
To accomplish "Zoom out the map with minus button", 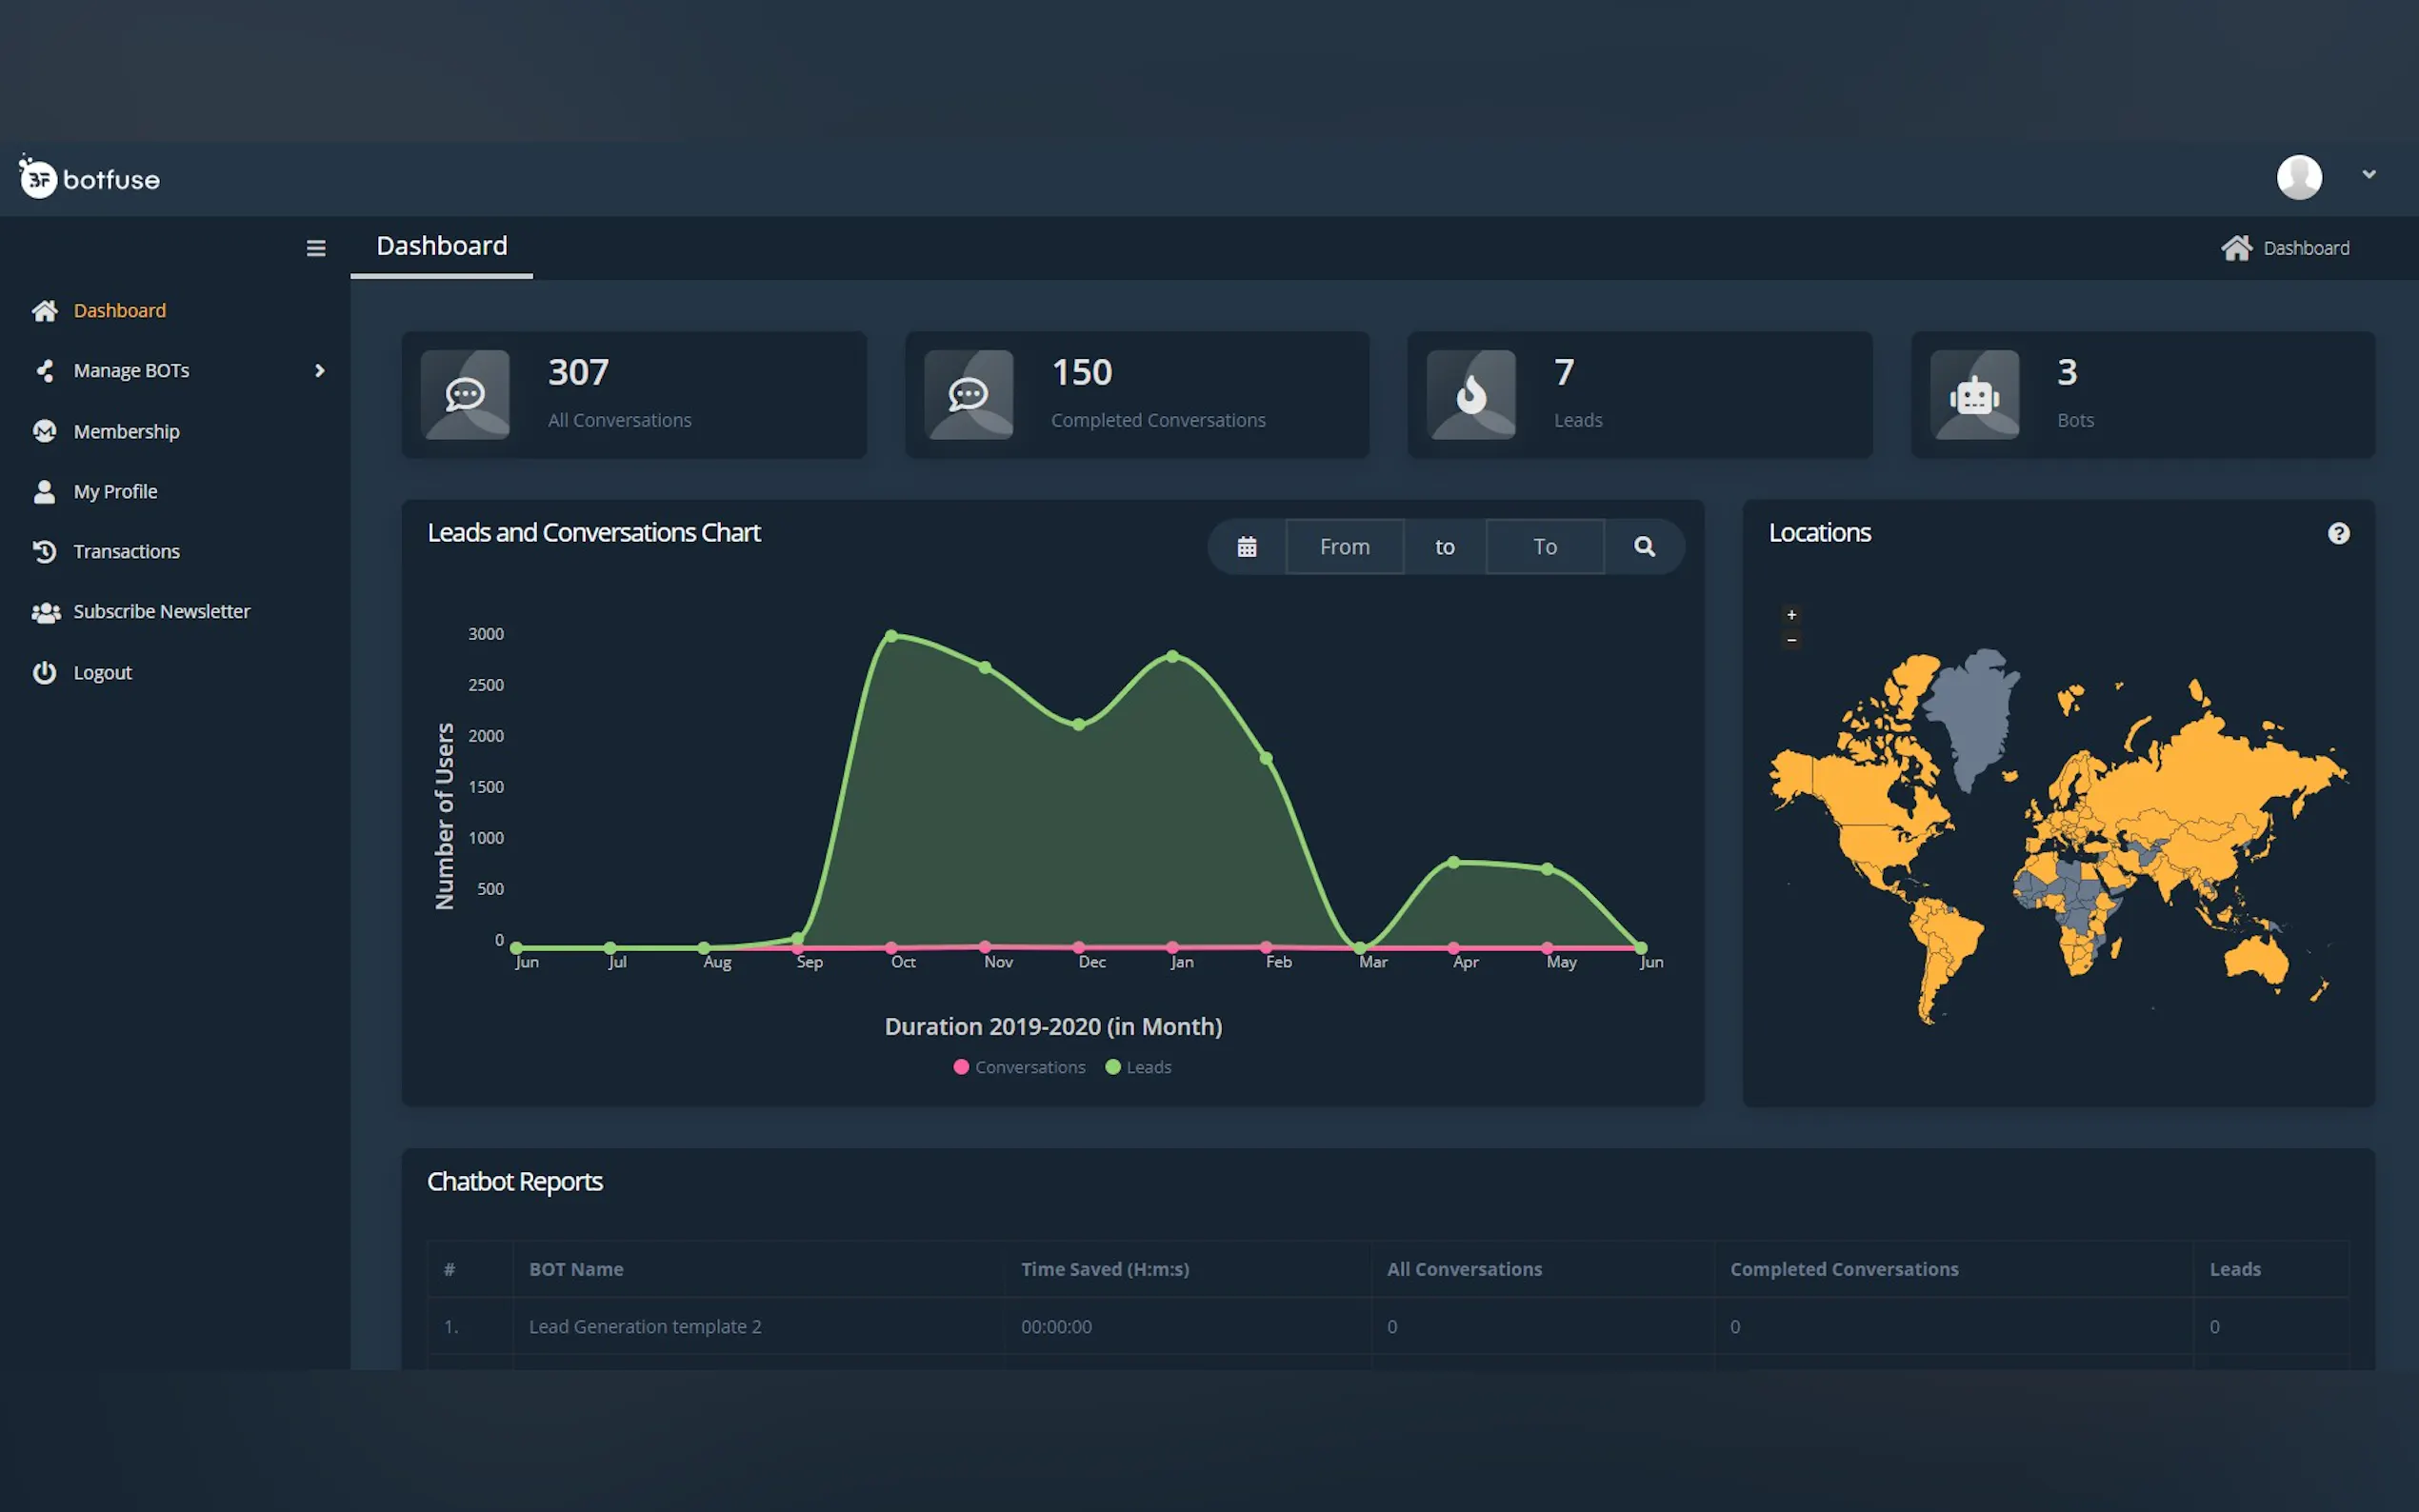I will point(1791,640).
